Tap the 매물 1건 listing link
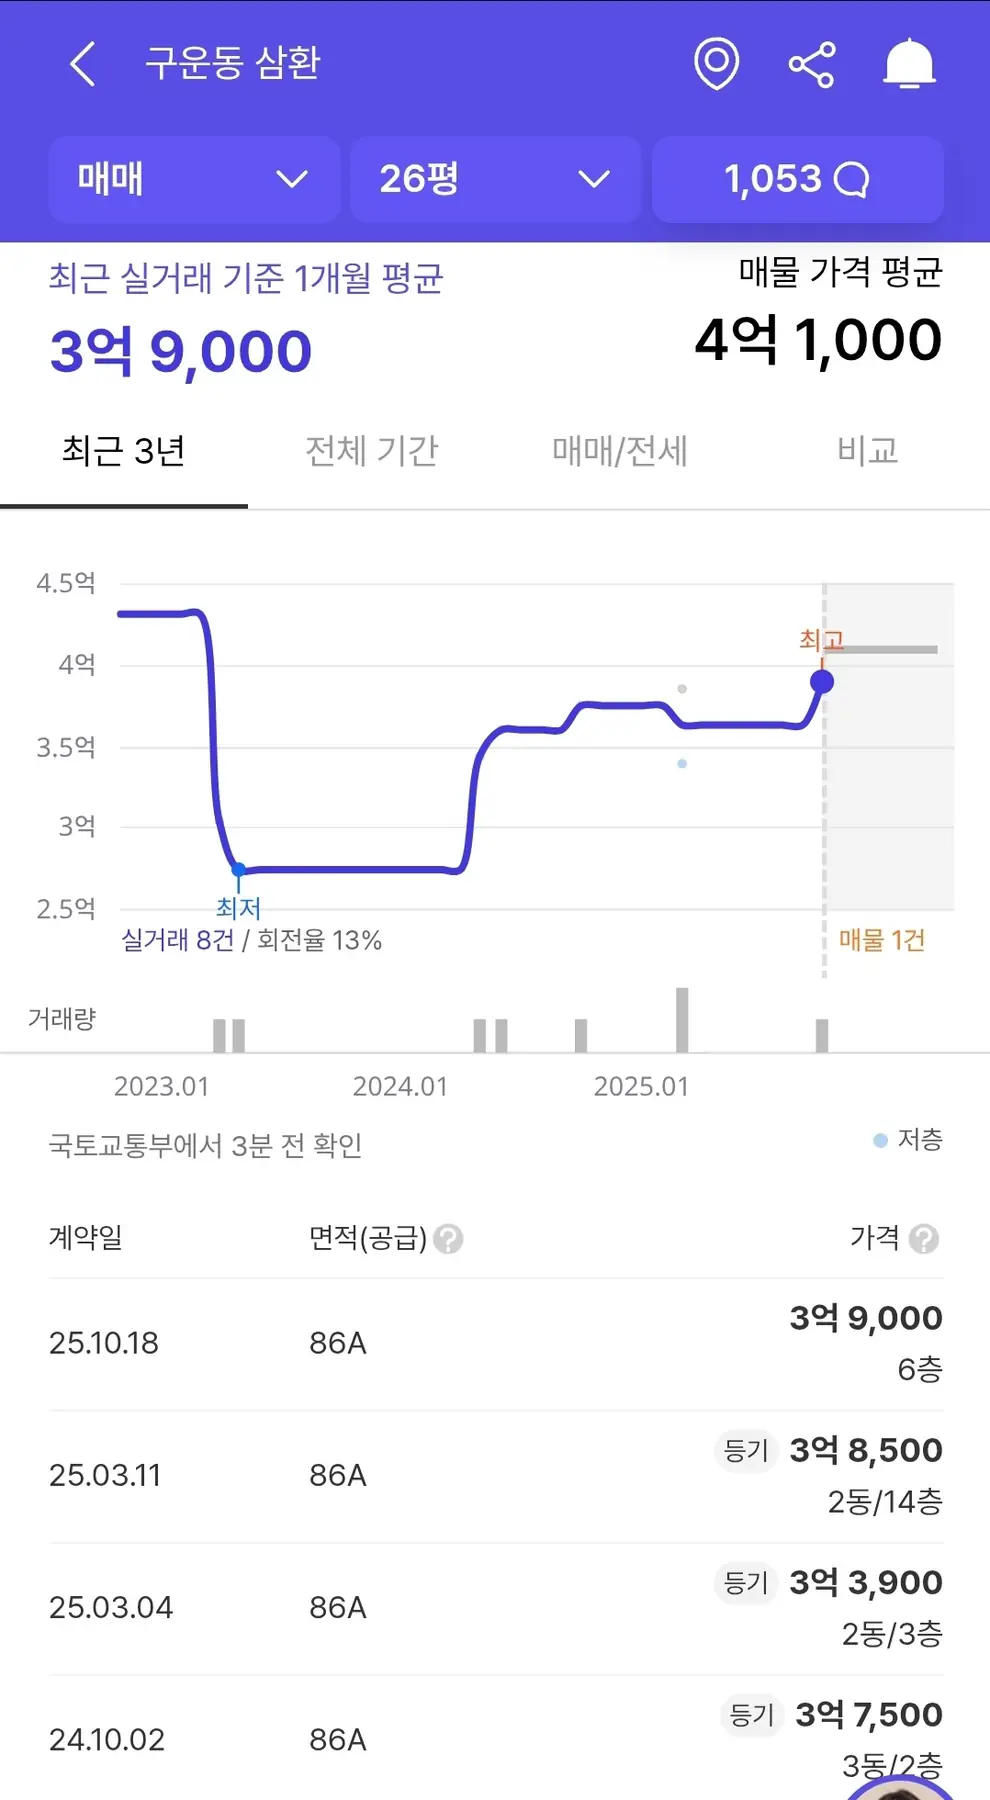This screenshot has width=990, height=1800. pos(881,940)
